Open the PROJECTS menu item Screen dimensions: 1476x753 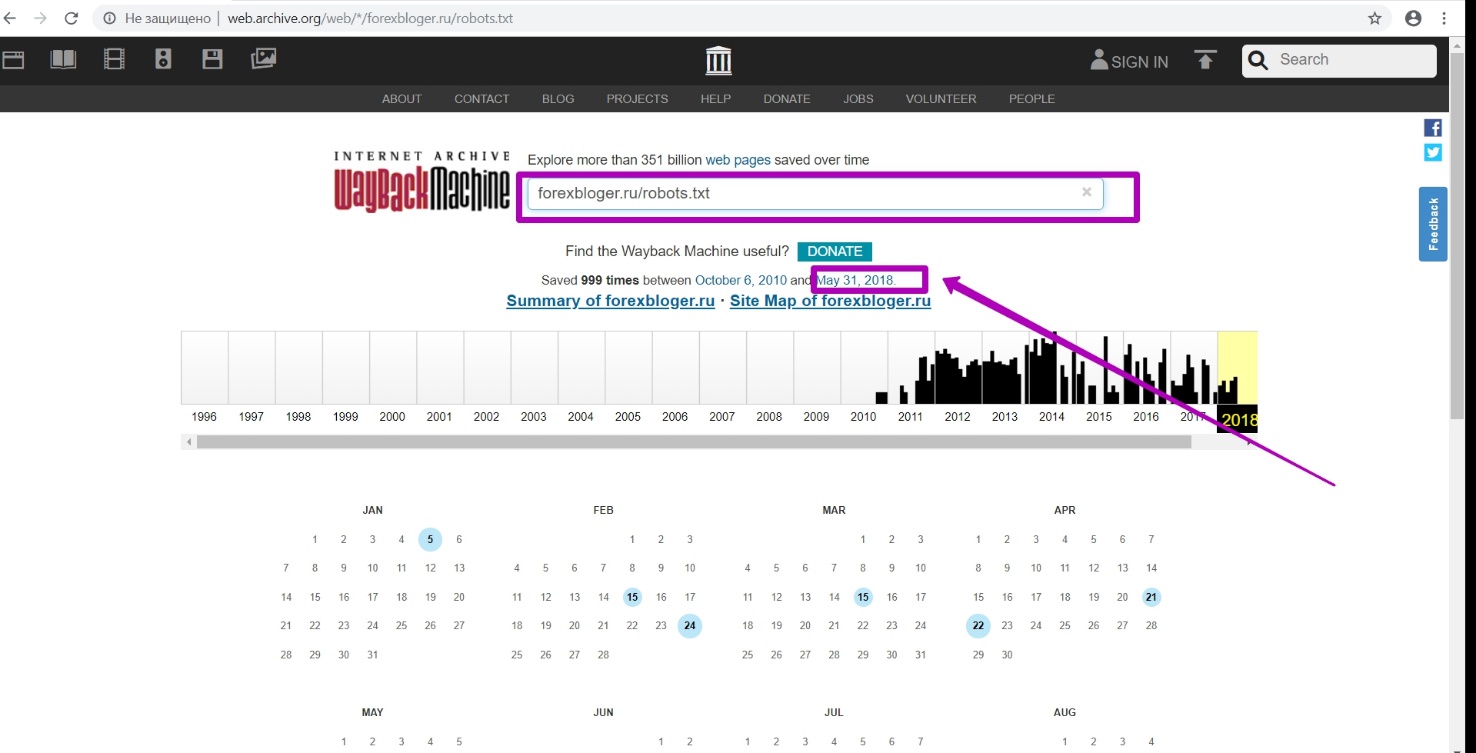pos(637,99)
